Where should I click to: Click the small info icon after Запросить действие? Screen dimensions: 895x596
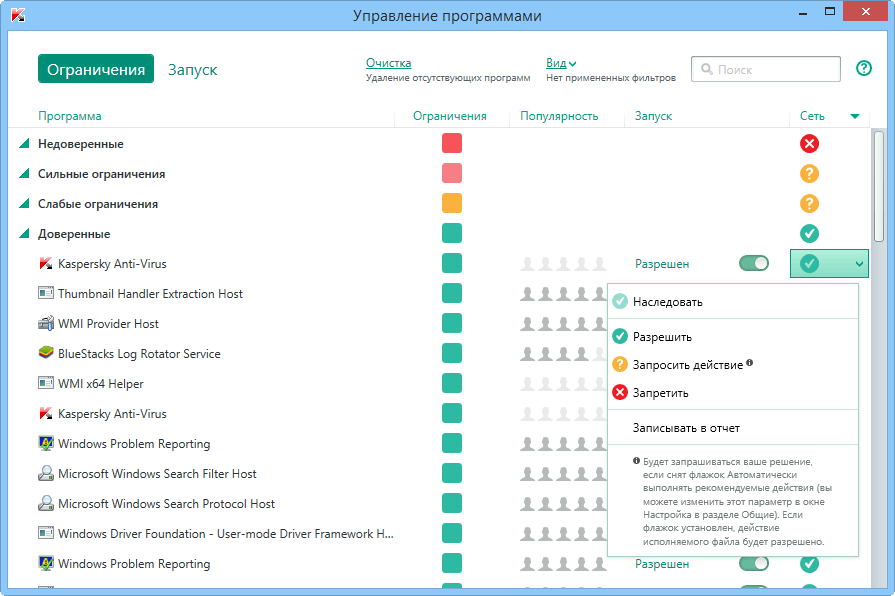pos(749,362)
